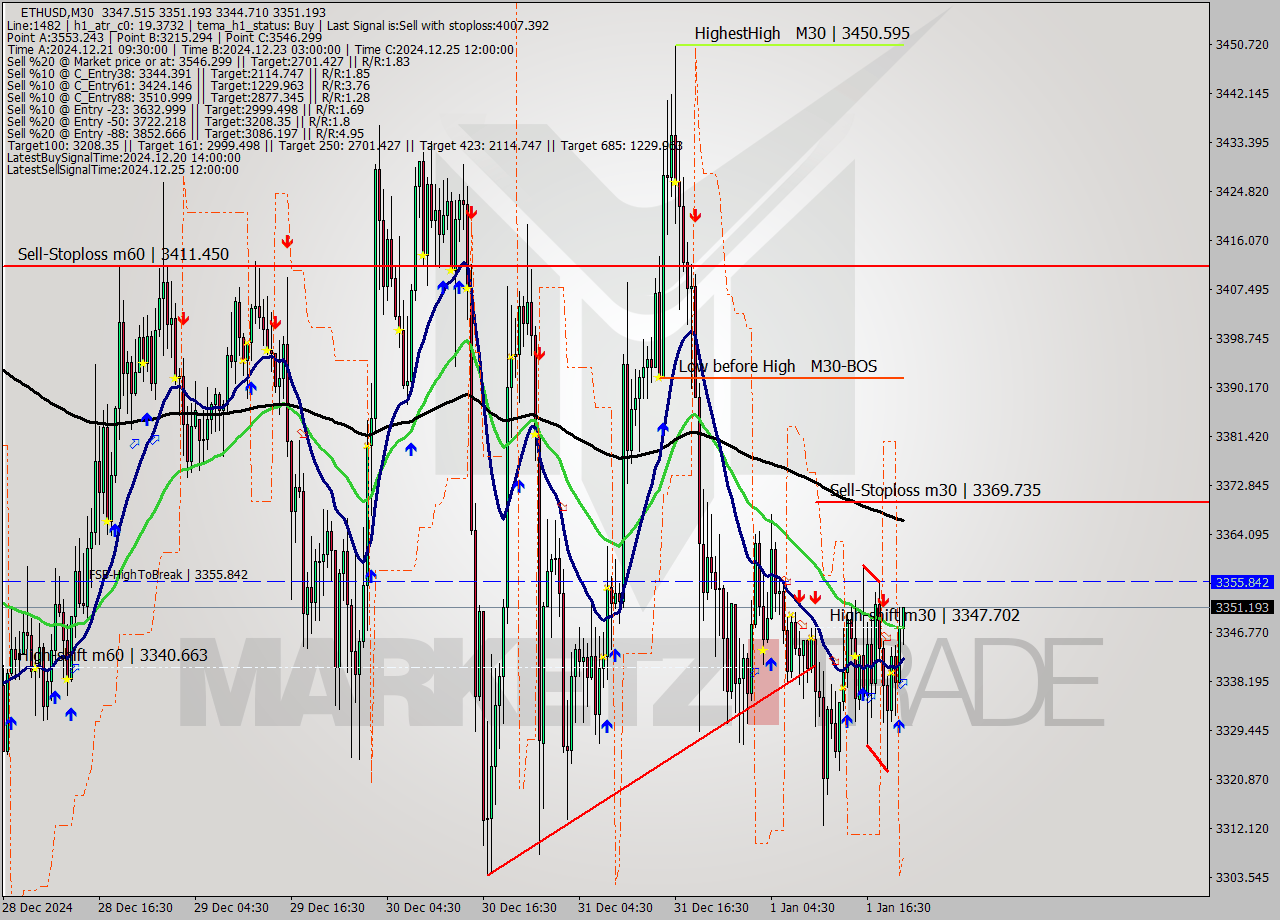Click the 'Sell-Stoploss m30 | 3369.735' label
Viewport: 1280px width, 920px height.
pos(935,490)
